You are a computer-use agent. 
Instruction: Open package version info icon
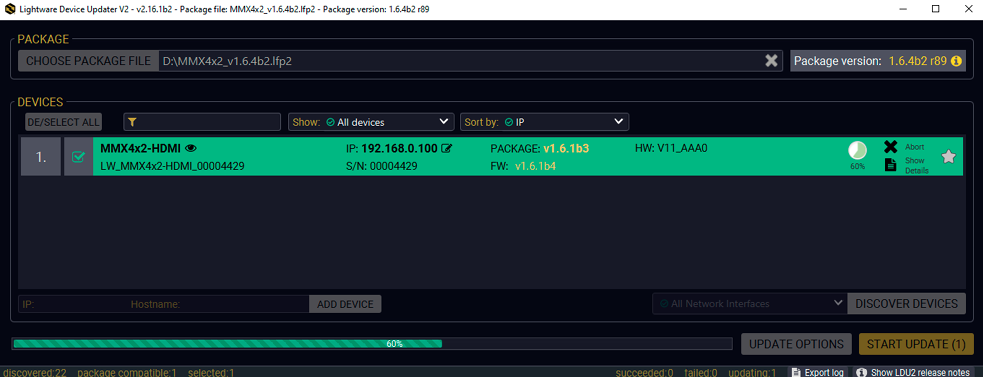click(956, 61)
